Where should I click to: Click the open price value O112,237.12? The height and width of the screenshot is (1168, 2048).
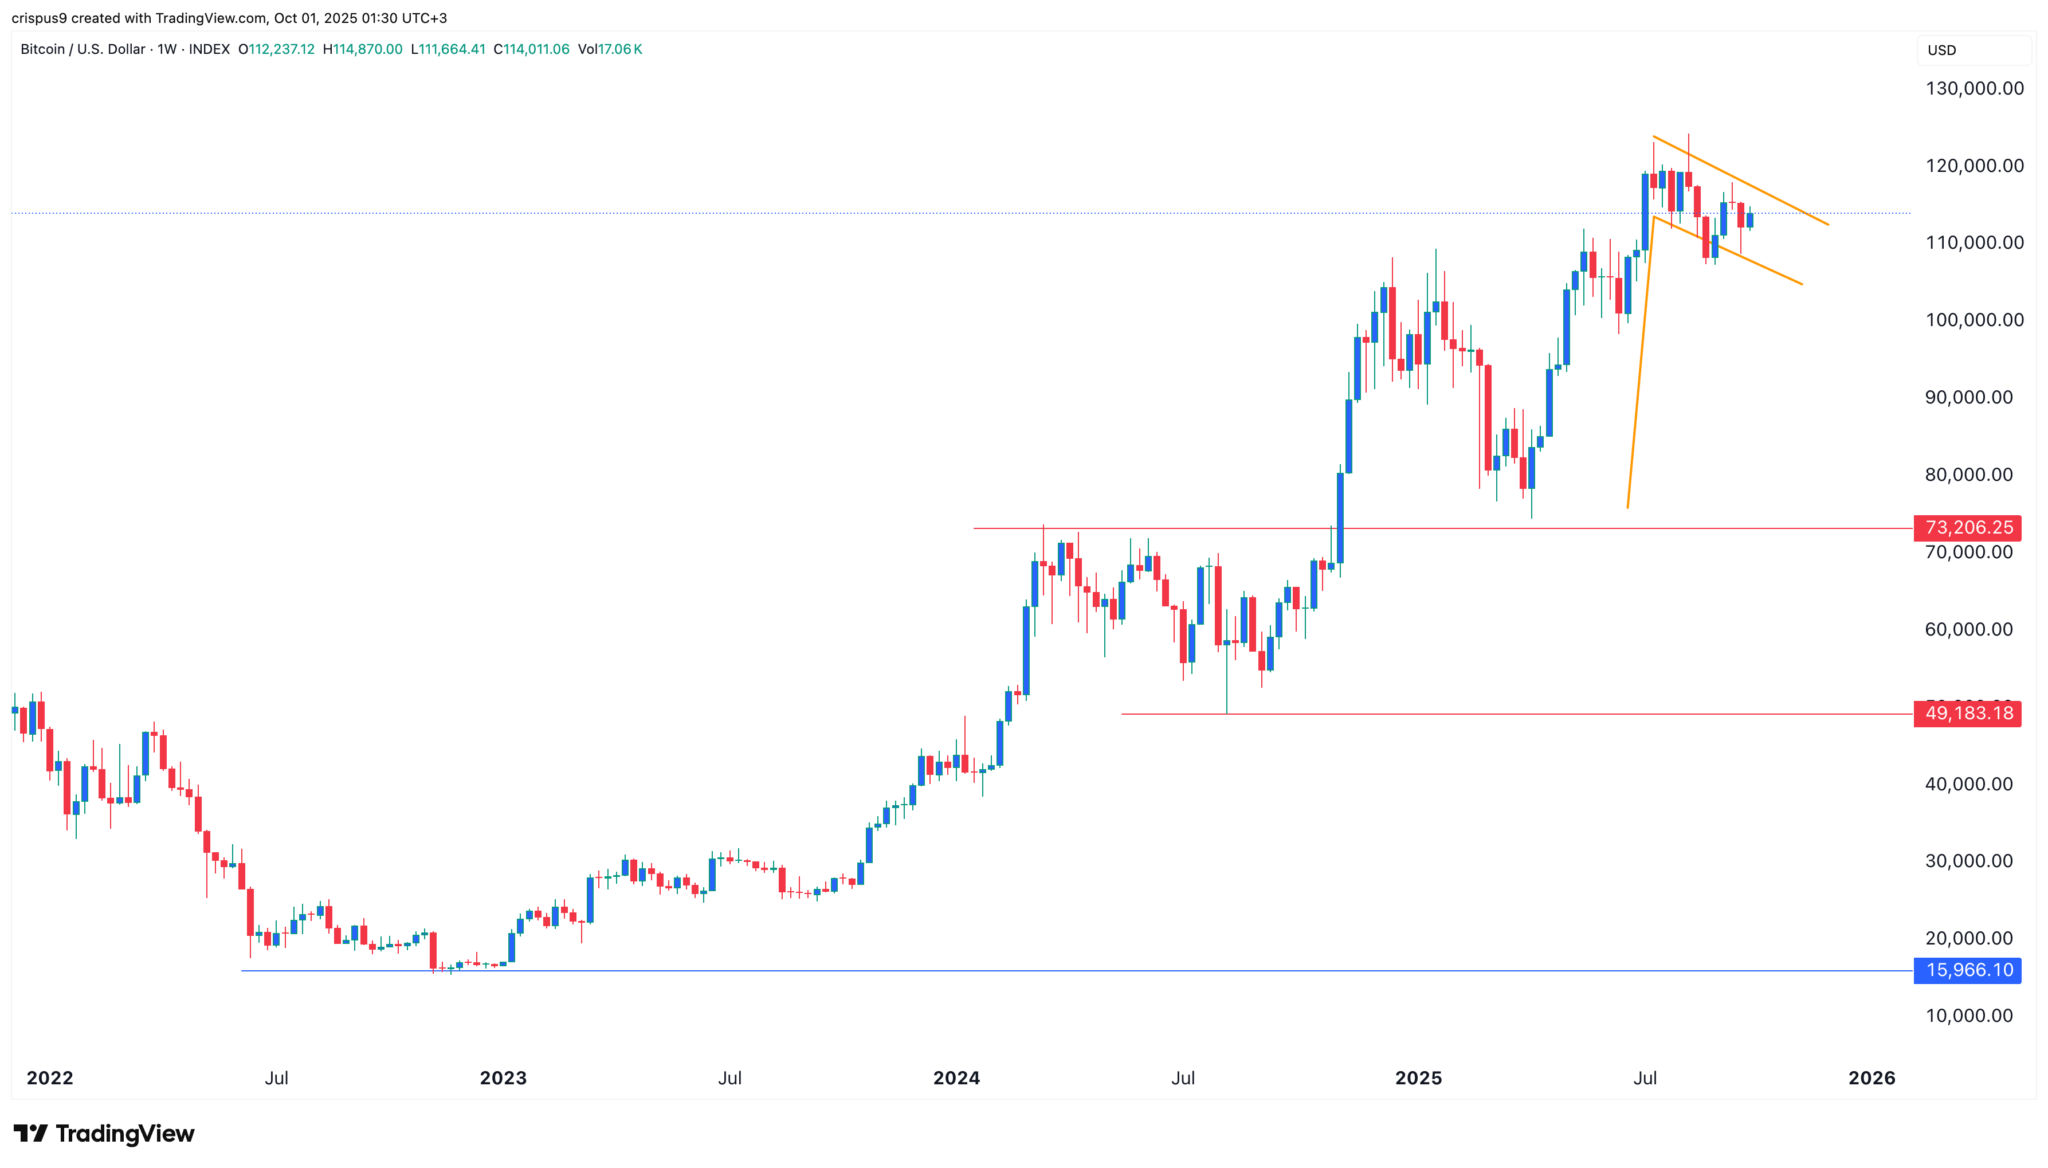click(277, 49)
